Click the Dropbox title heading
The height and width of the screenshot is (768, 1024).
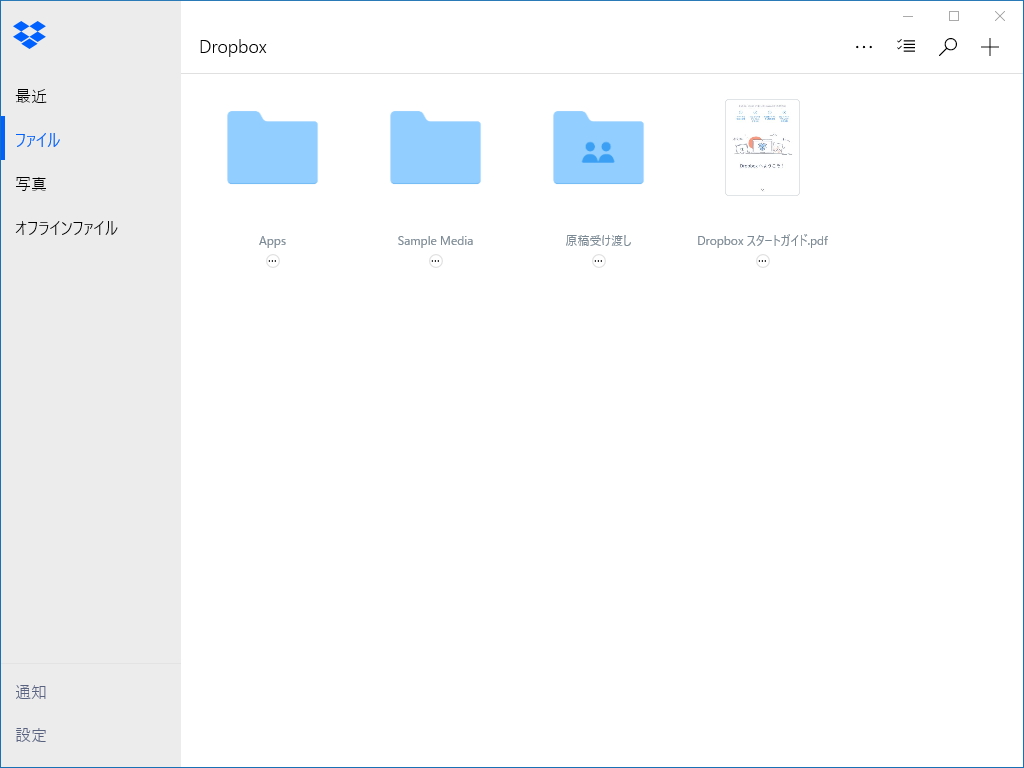point(232,46)
